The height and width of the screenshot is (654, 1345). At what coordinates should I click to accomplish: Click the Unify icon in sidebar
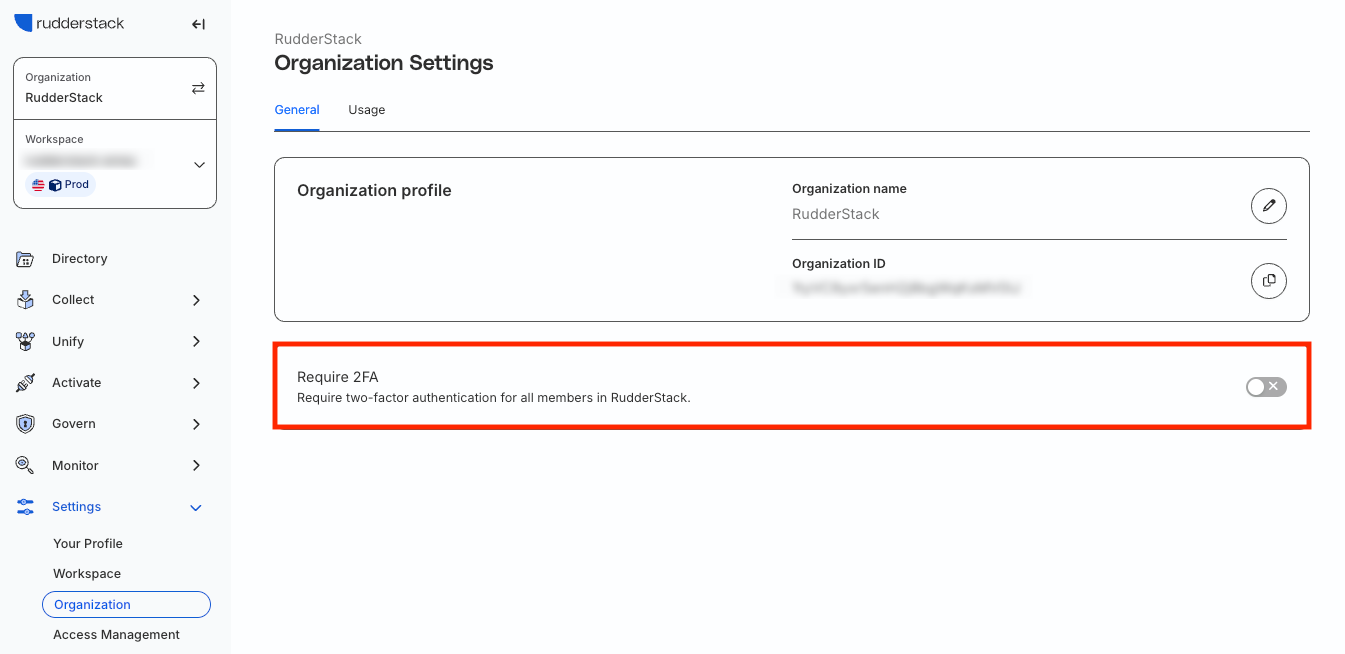click(x=26, y=341)
